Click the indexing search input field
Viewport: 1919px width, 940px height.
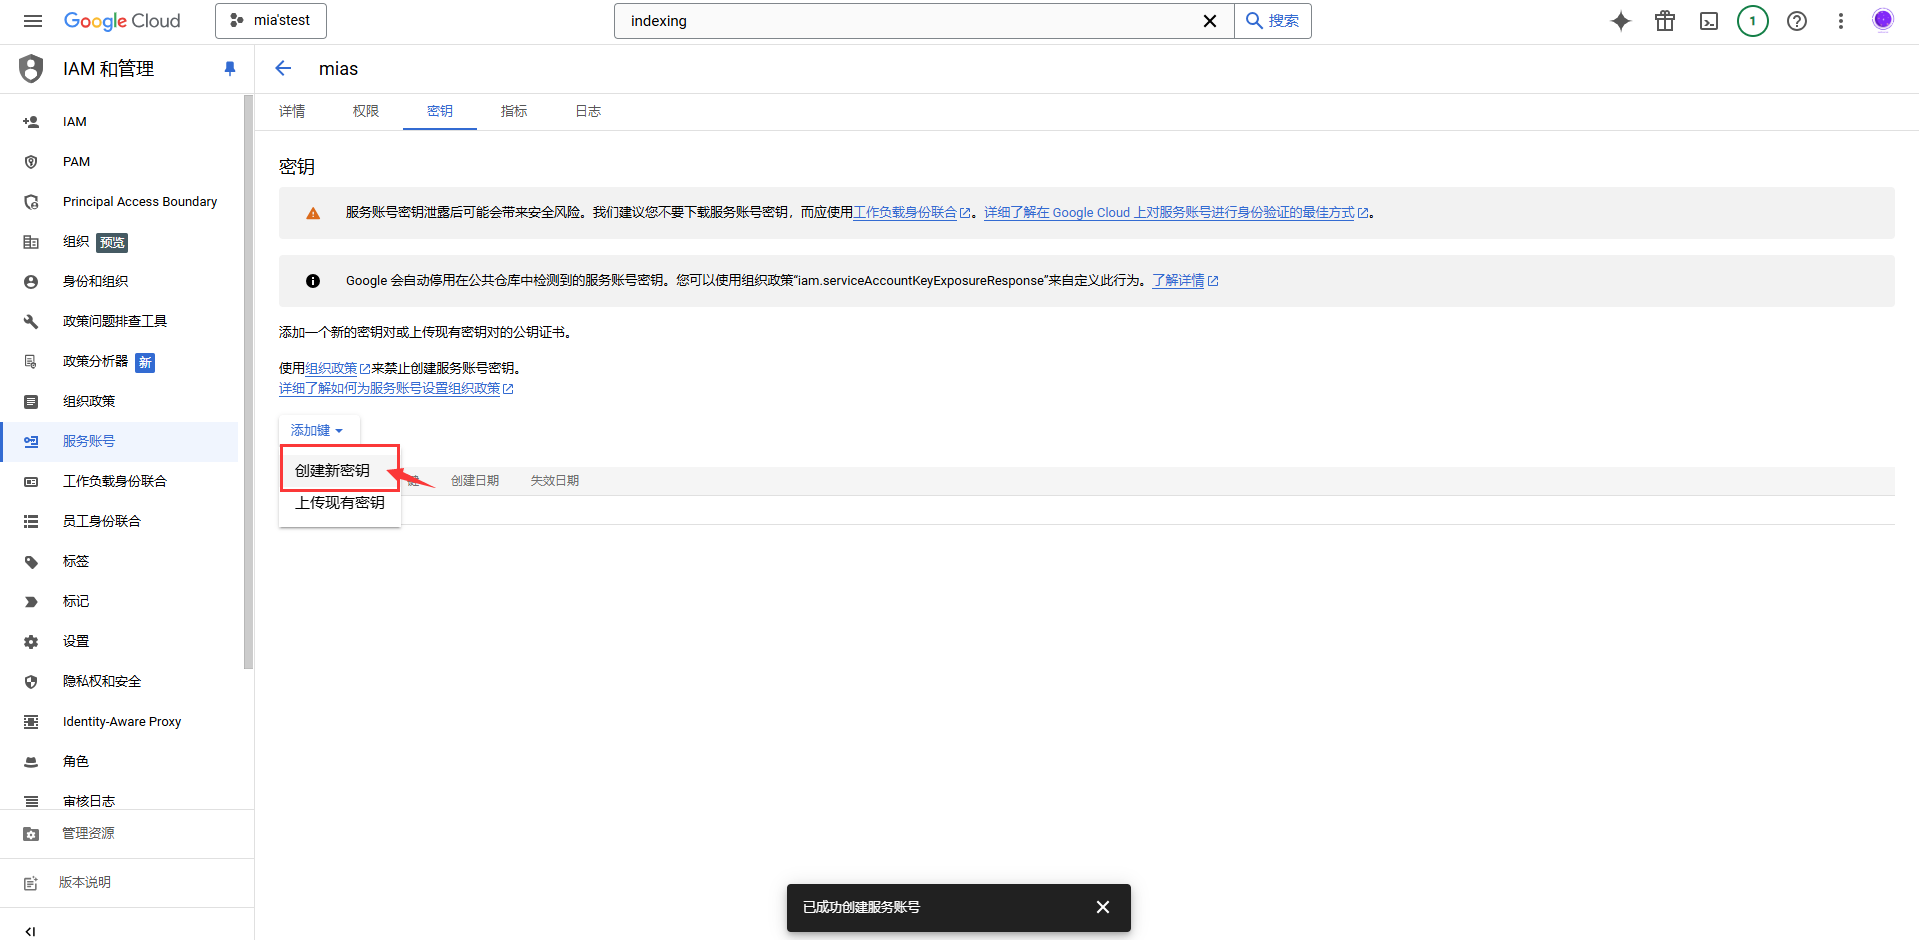click(900, 21)
